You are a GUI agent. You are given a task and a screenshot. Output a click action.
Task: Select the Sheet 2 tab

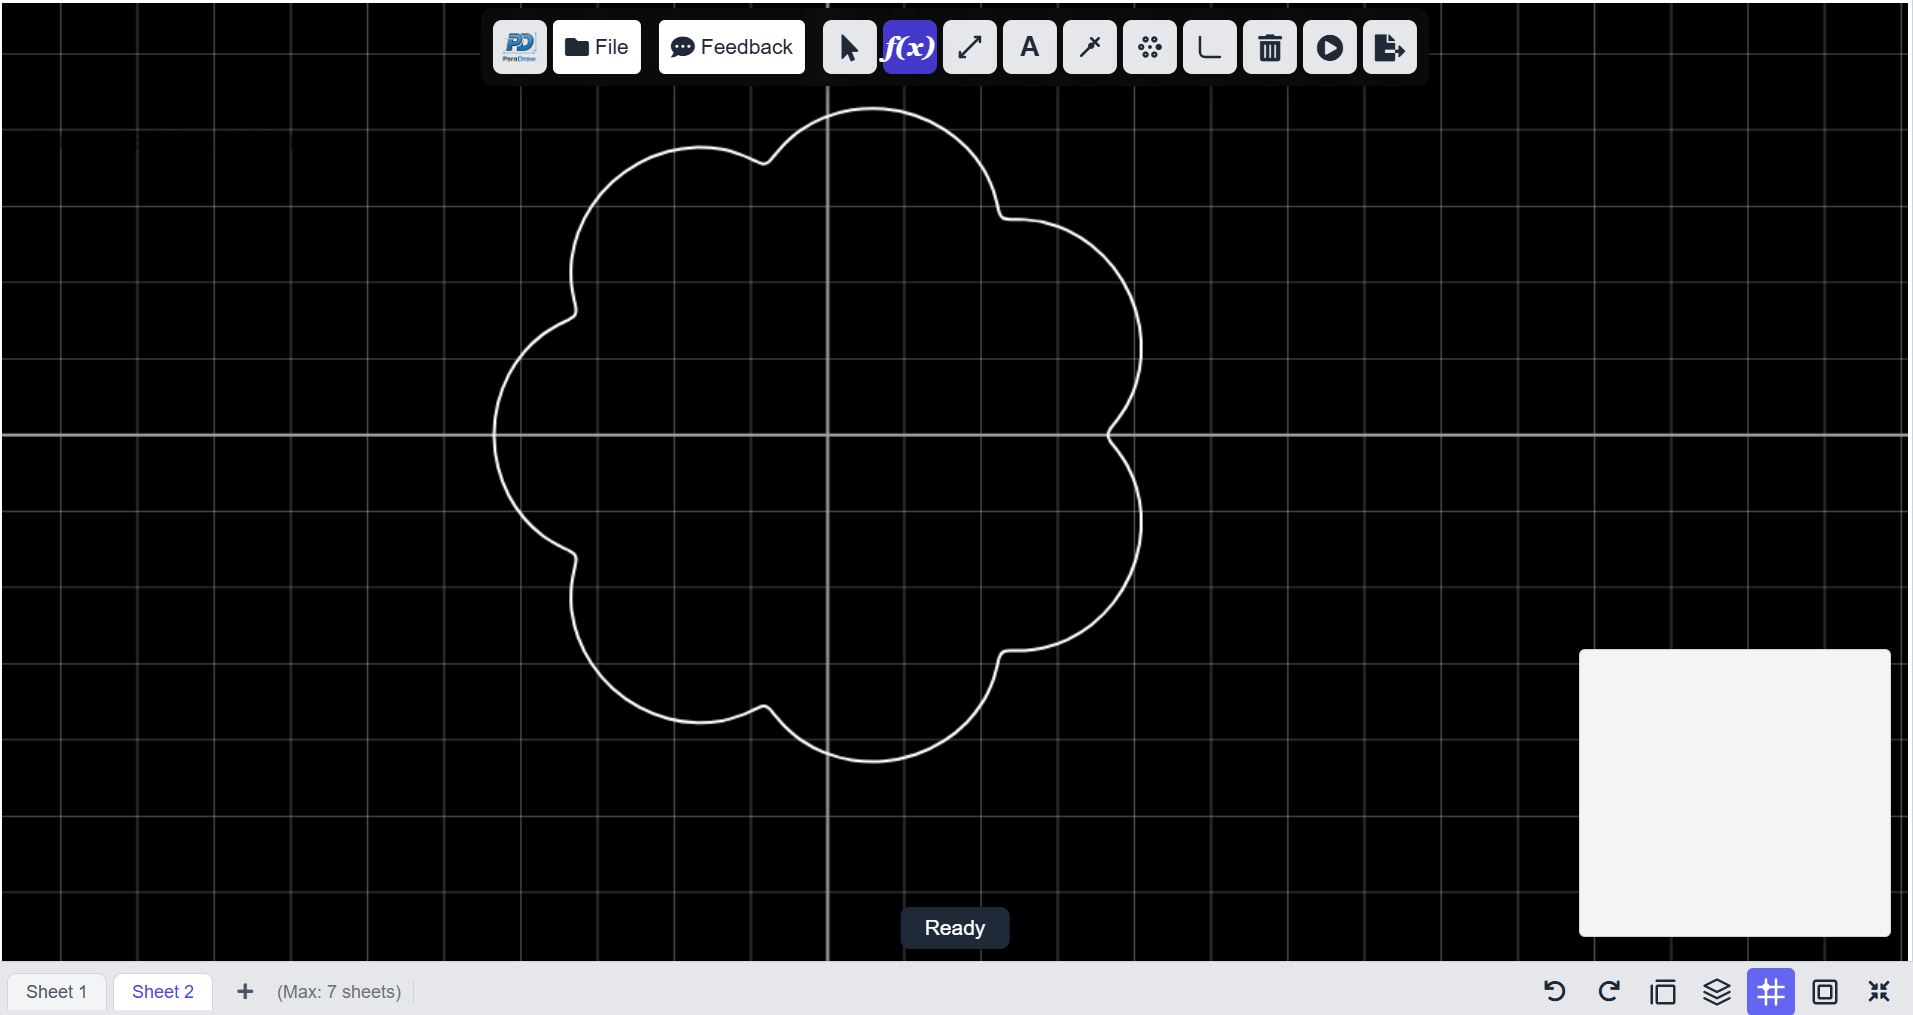(x=163, y=992)
